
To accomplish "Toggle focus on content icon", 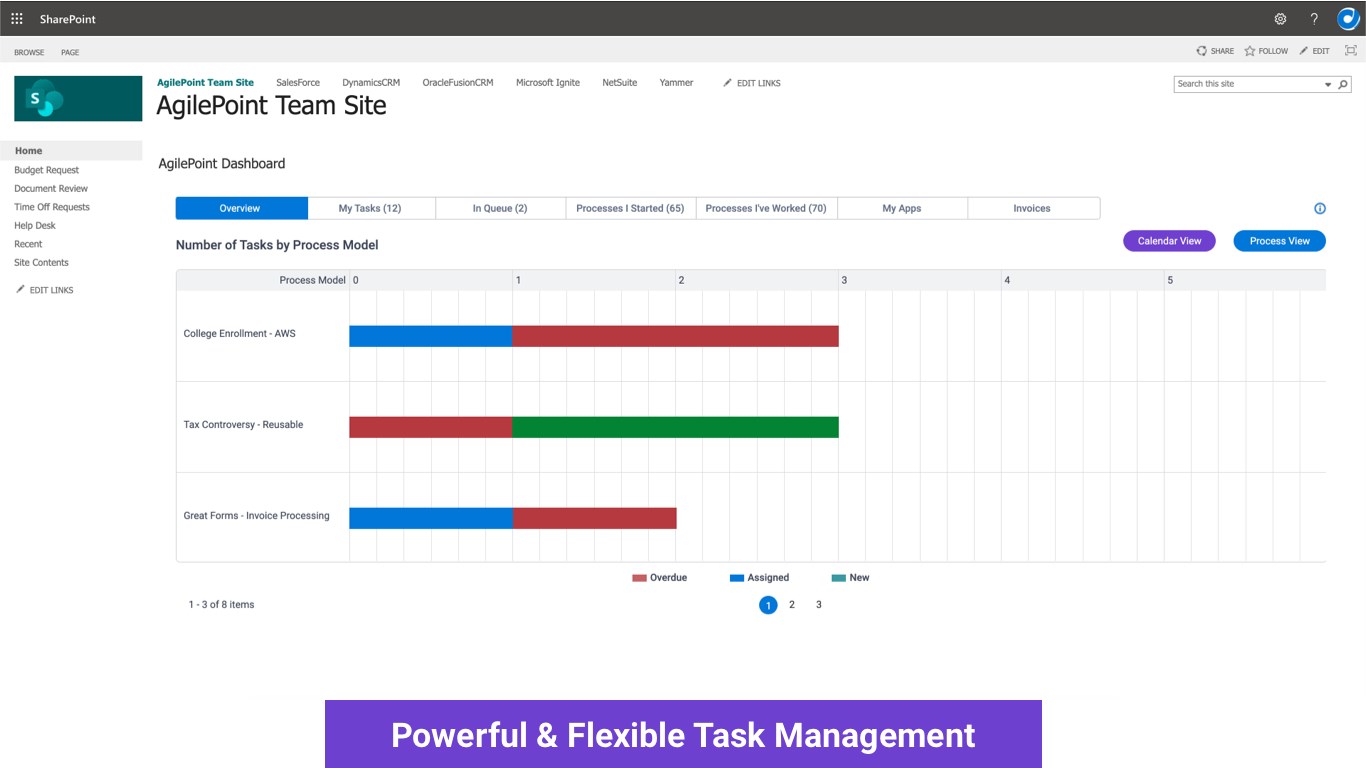I will click(x=1351, y=51).
